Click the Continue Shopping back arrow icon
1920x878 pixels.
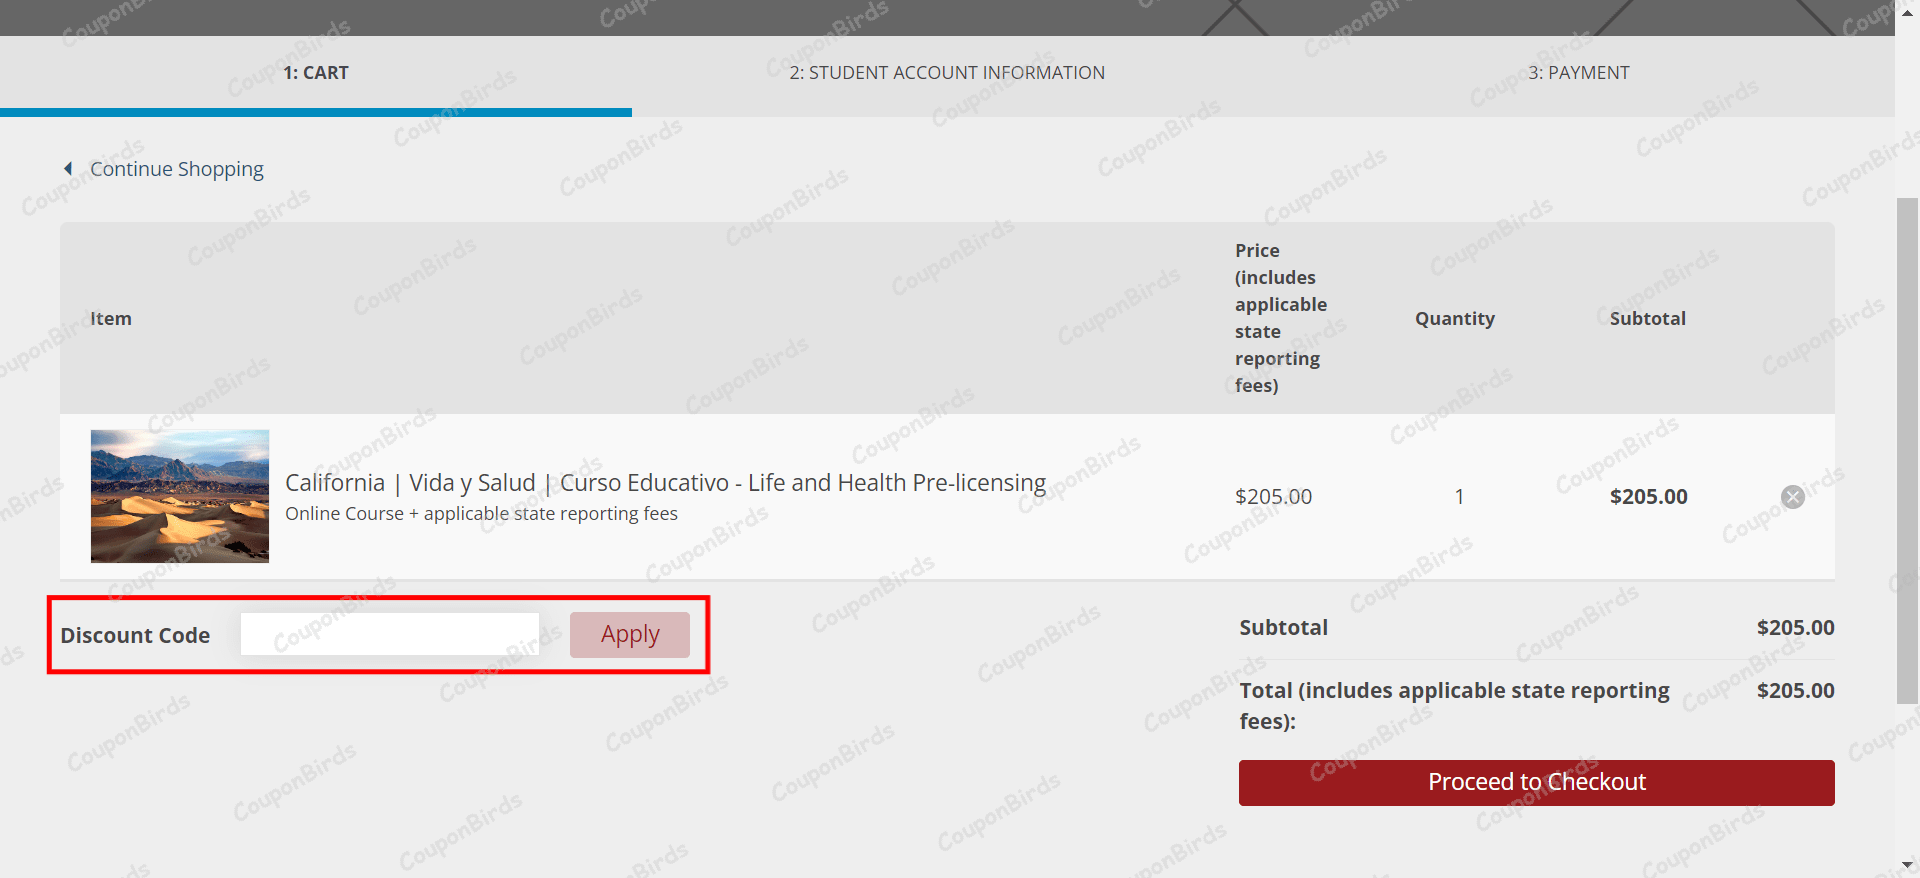point(68,169)
